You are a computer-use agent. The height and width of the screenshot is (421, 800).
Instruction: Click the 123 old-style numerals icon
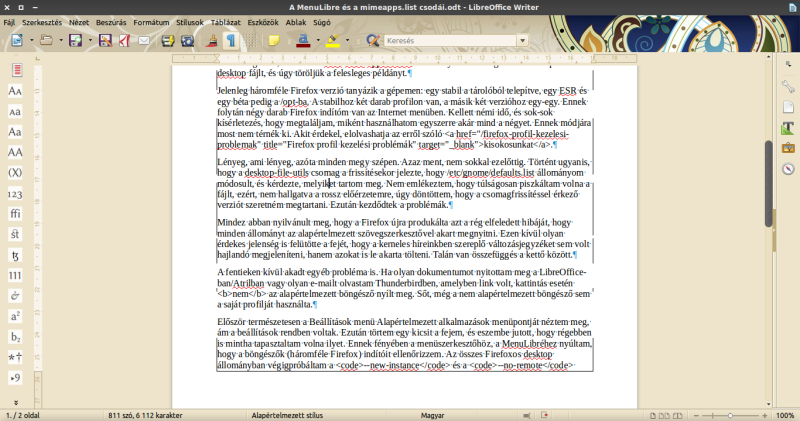15,193
